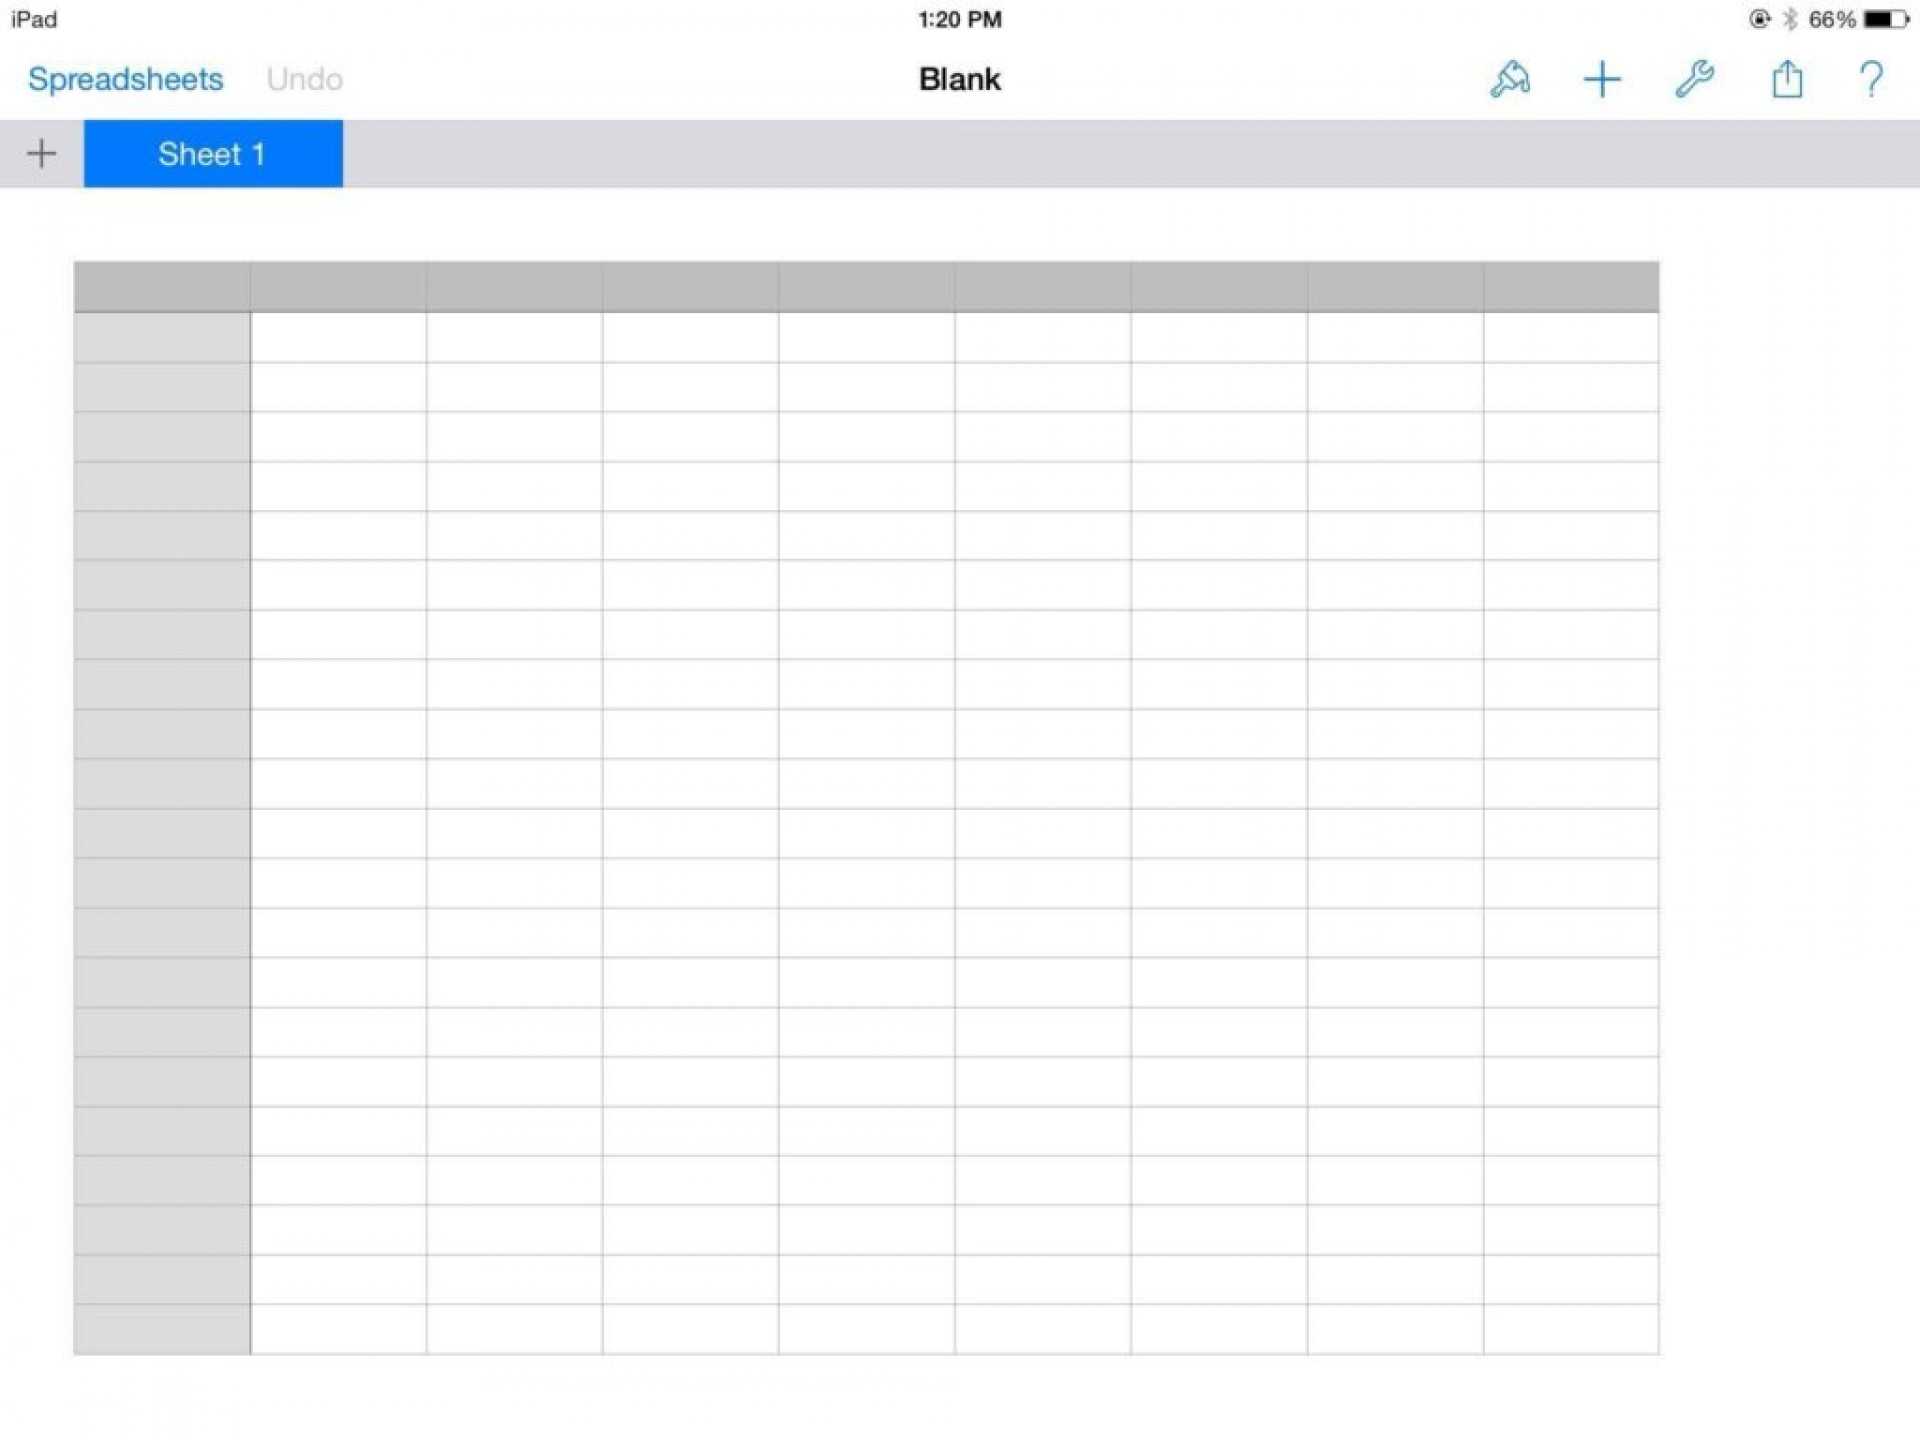The height and width of the screenshot is (1440, 1920).
Task: Toggle sheet row header selection
Action: point(165,281)
